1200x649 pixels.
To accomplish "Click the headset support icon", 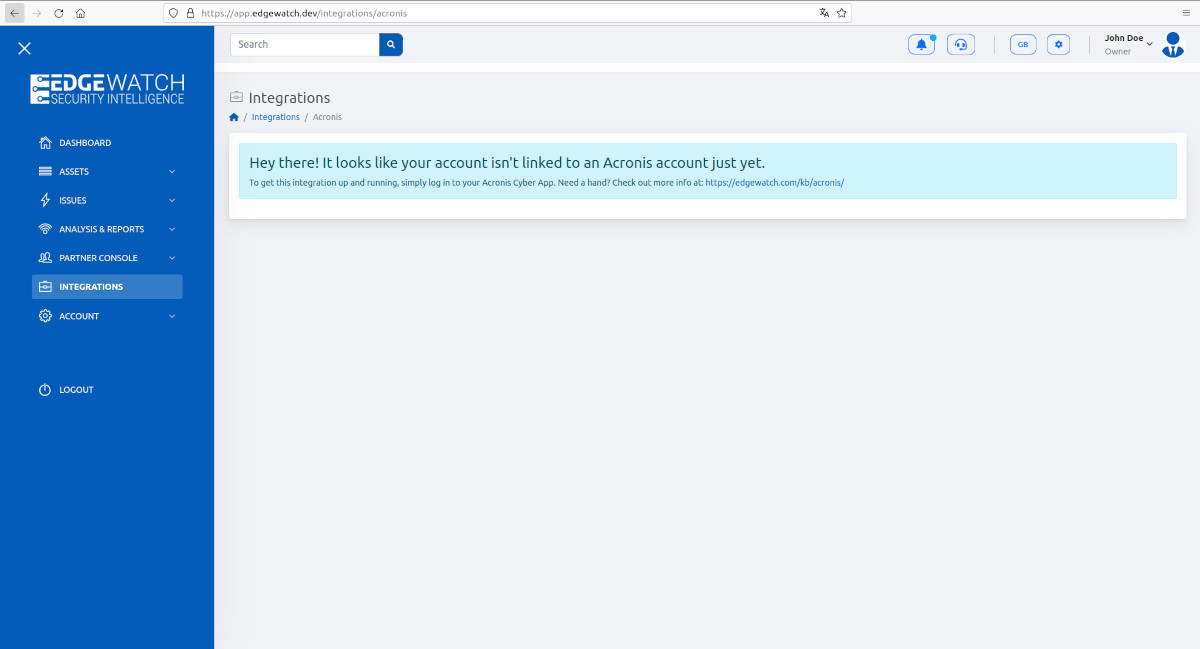I will [x=960, y=44].
